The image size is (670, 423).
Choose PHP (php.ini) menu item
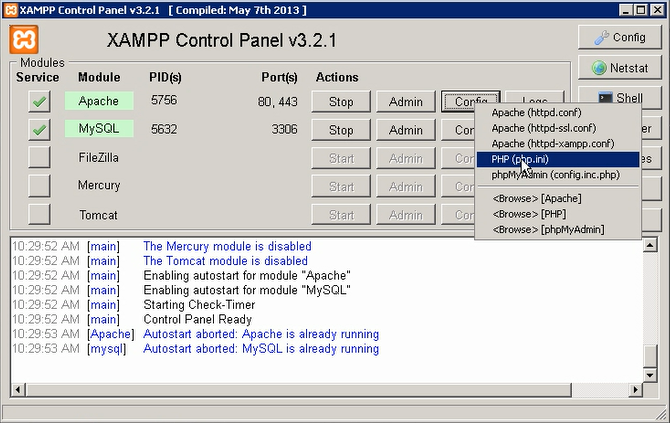(x=558, y=159)
